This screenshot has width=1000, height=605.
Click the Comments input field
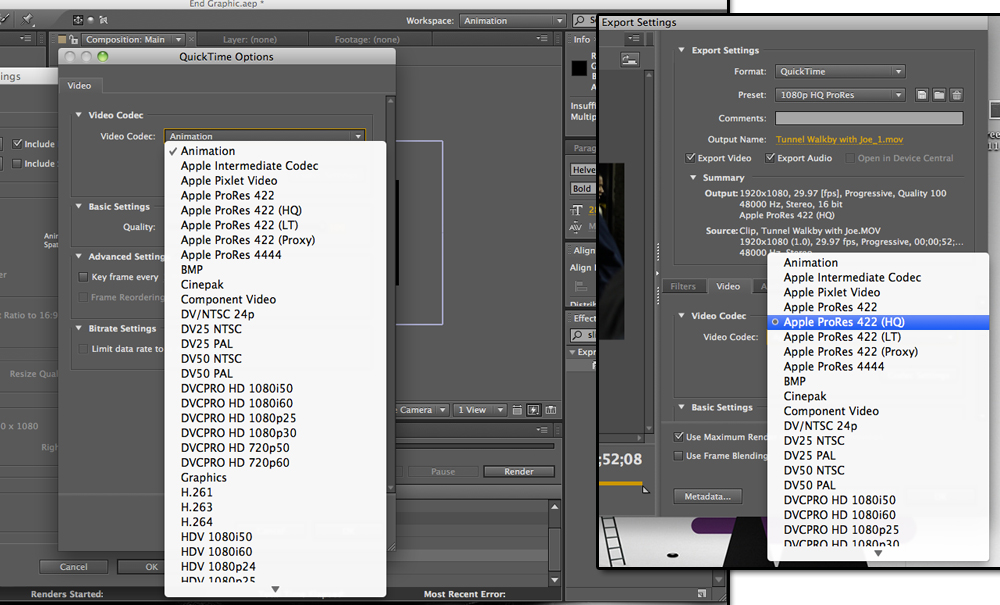[869, 118]
